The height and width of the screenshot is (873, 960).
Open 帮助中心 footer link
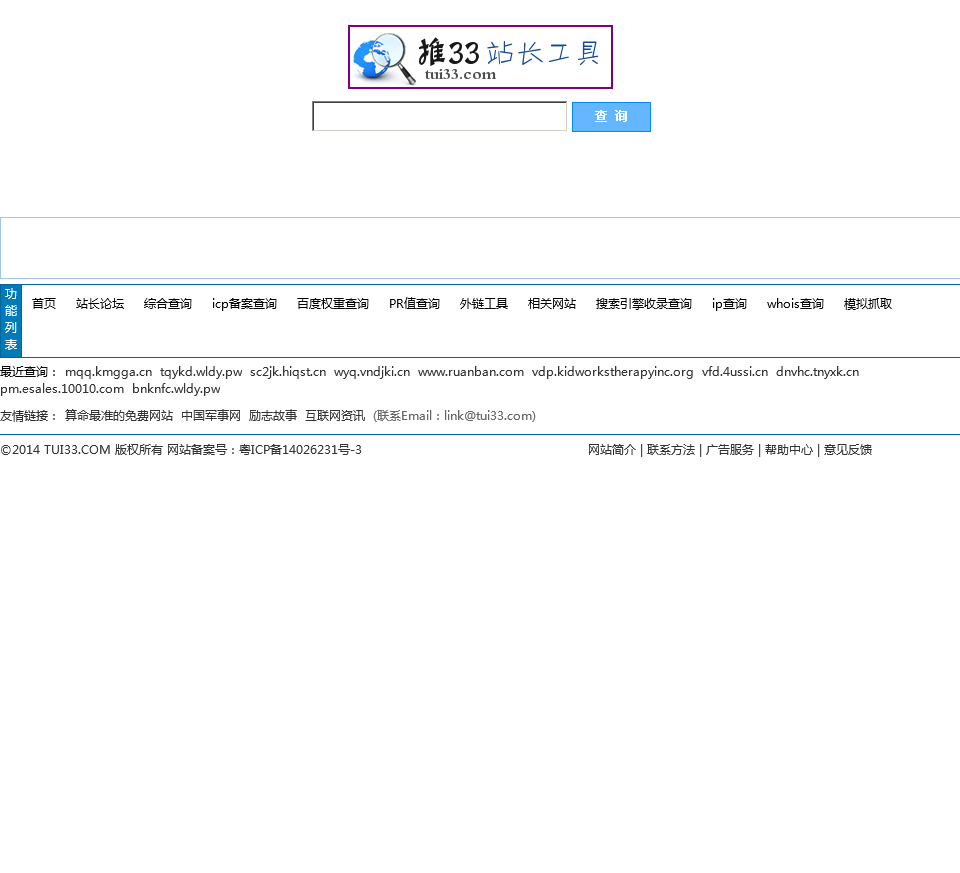(789, 450)
